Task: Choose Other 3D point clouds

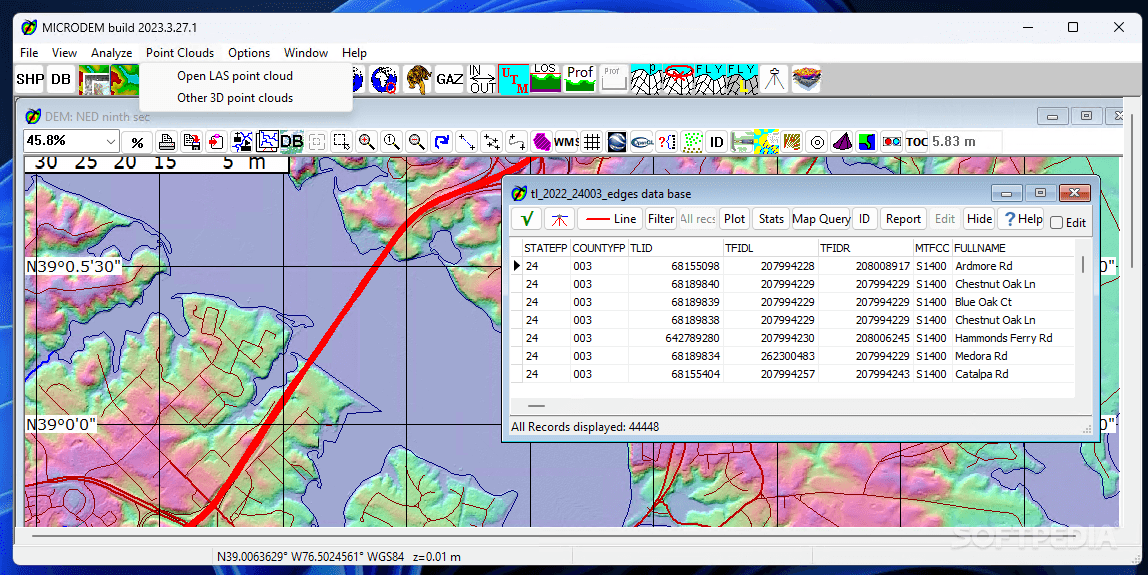Action: coord(235,97)
